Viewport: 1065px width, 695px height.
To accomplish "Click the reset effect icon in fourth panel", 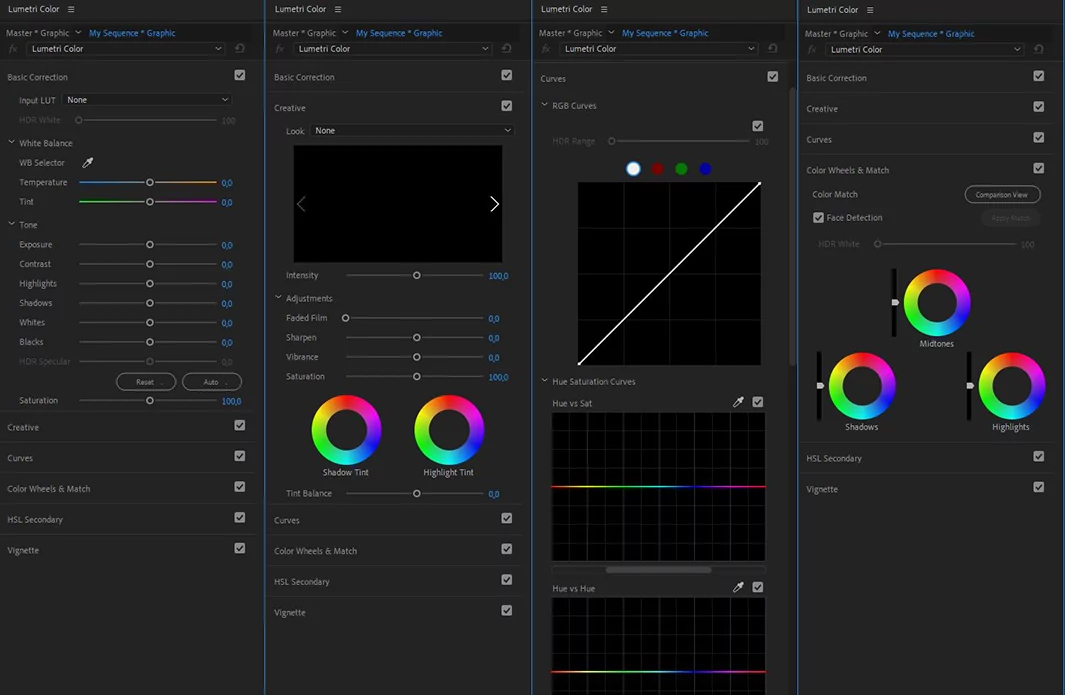I will point(1039,50).
